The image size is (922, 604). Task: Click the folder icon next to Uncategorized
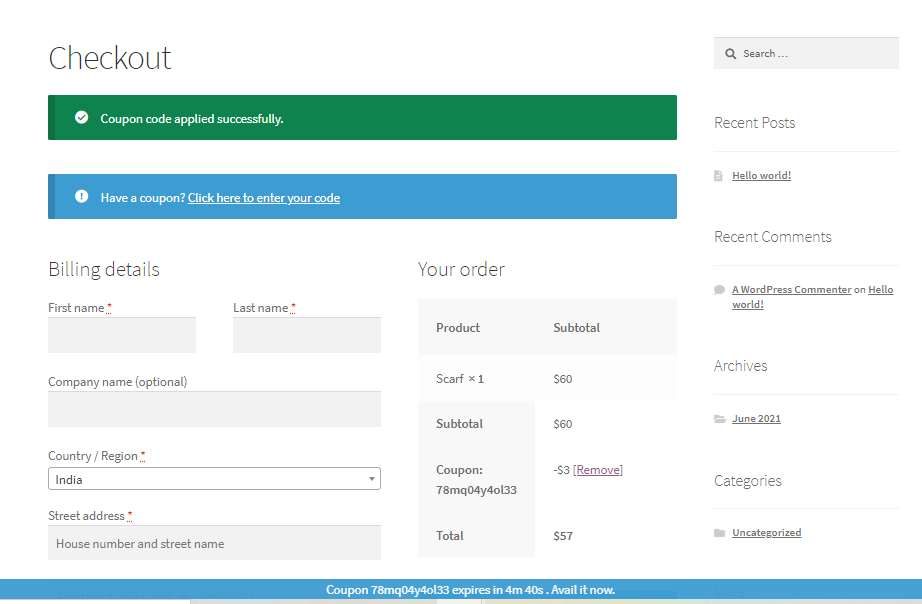[719, 533]
